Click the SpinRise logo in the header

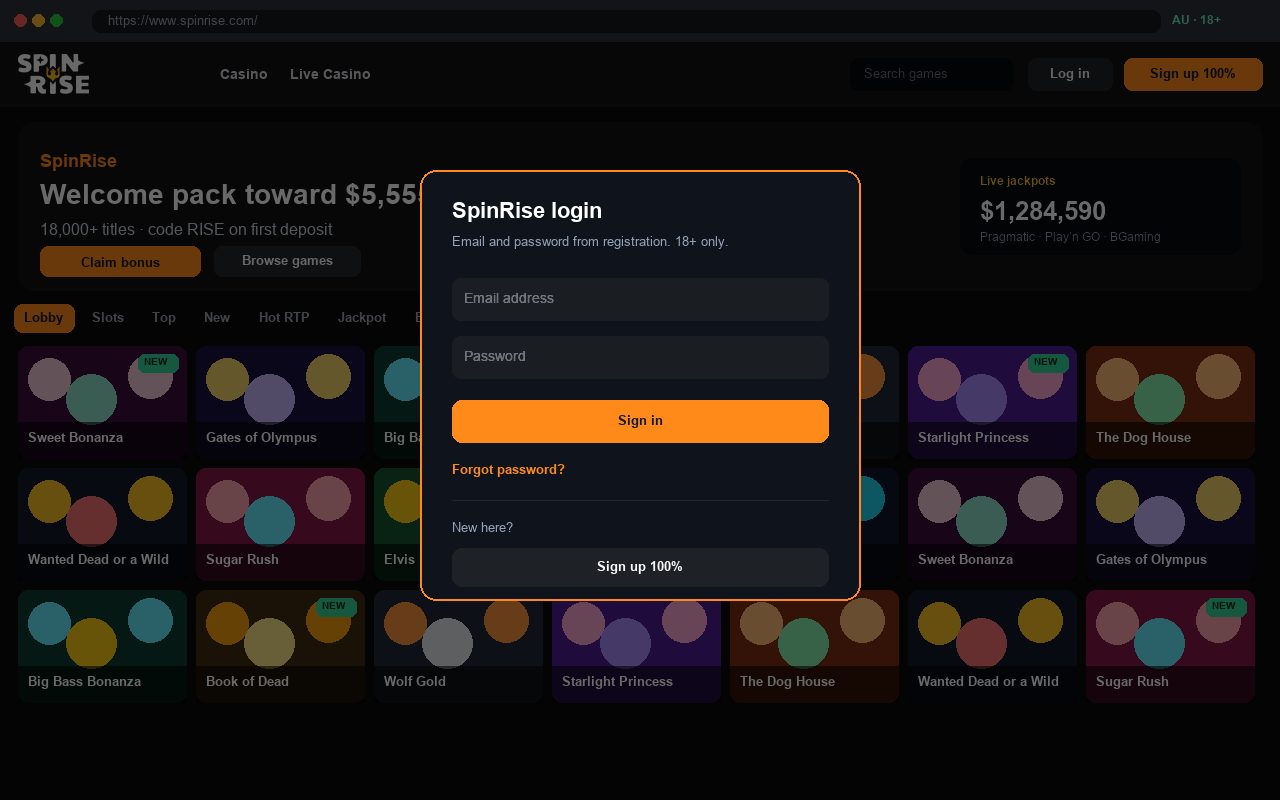coord(53,74)
